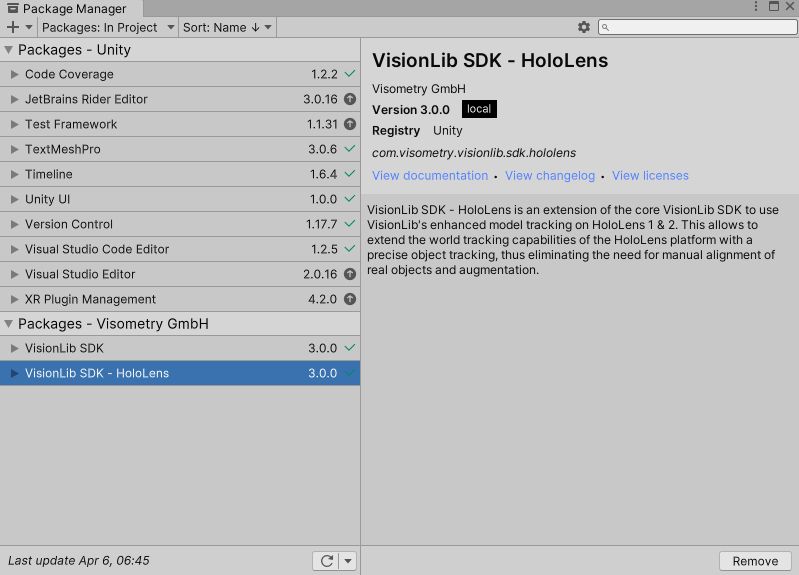This screenshot has height=575, width=799.
Task: Refresh the package list
Action: click(x=326, y=561)
